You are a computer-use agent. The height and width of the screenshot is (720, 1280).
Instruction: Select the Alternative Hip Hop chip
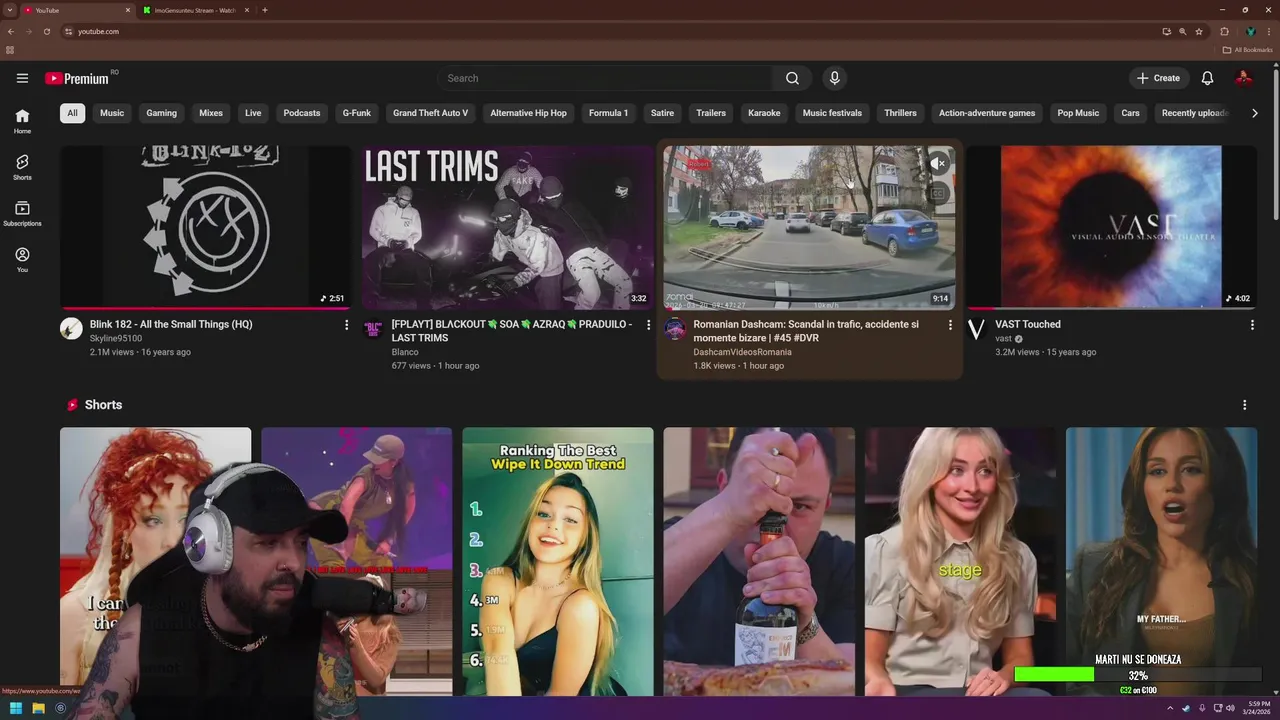click(x=528, y=113)
